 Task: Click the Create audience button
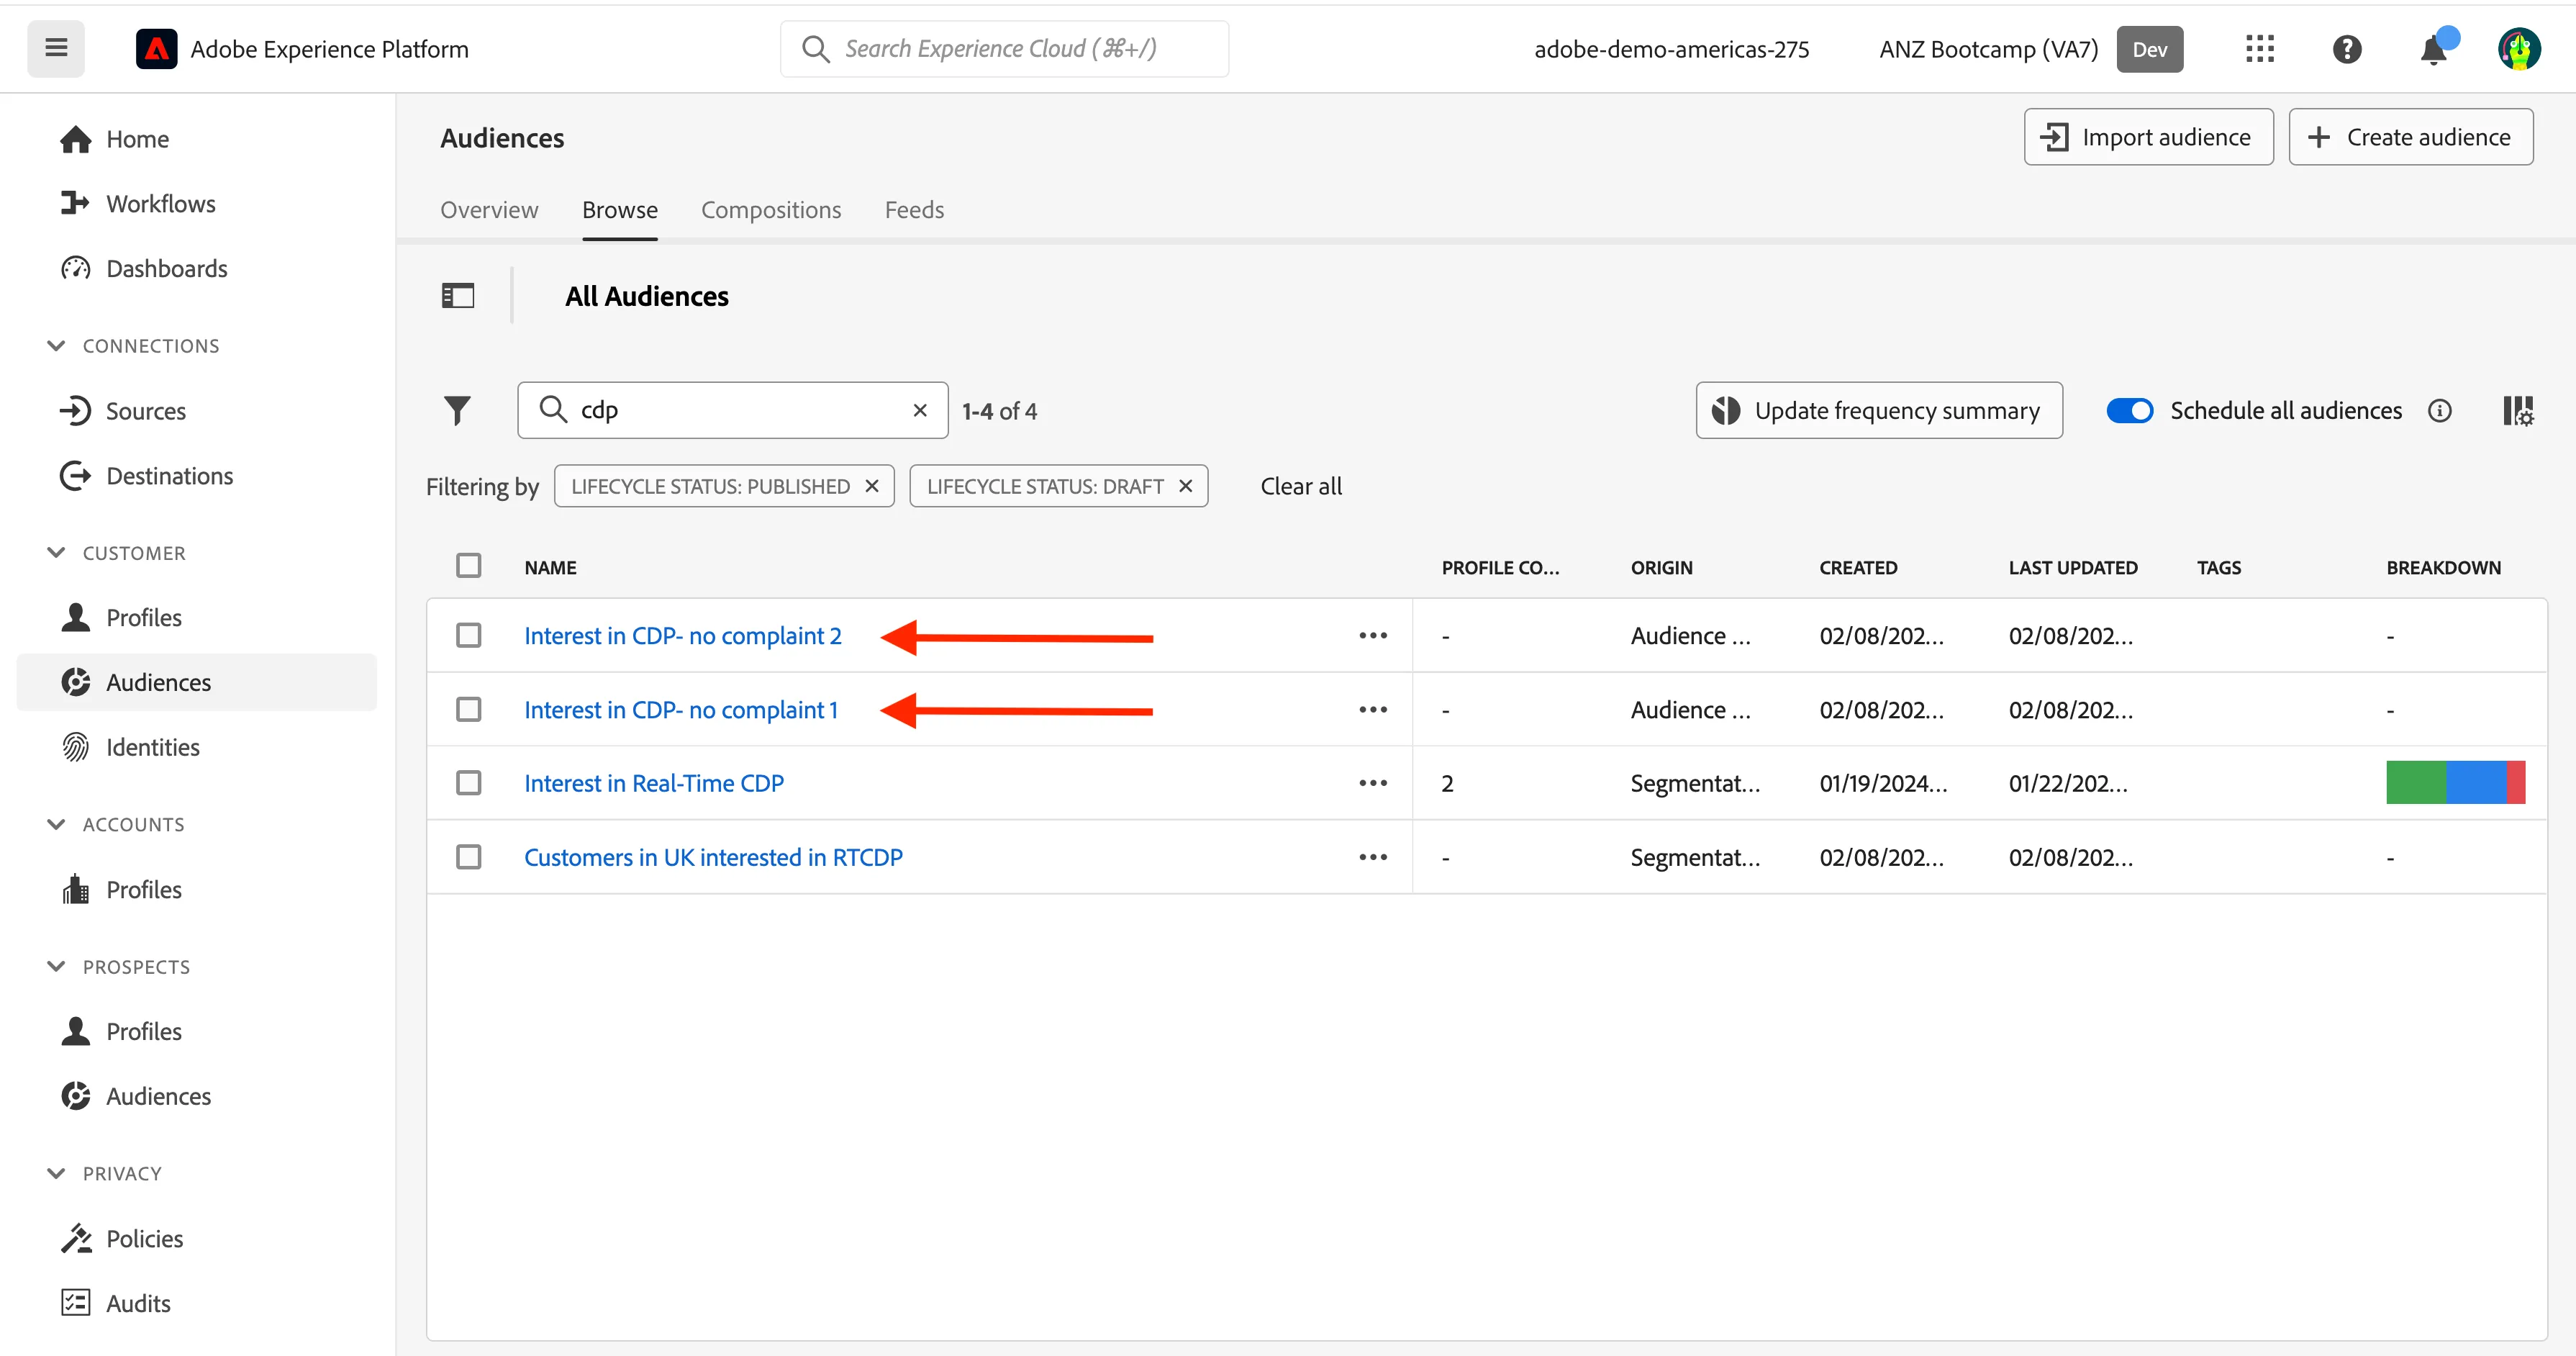[x=2410, y=137]
